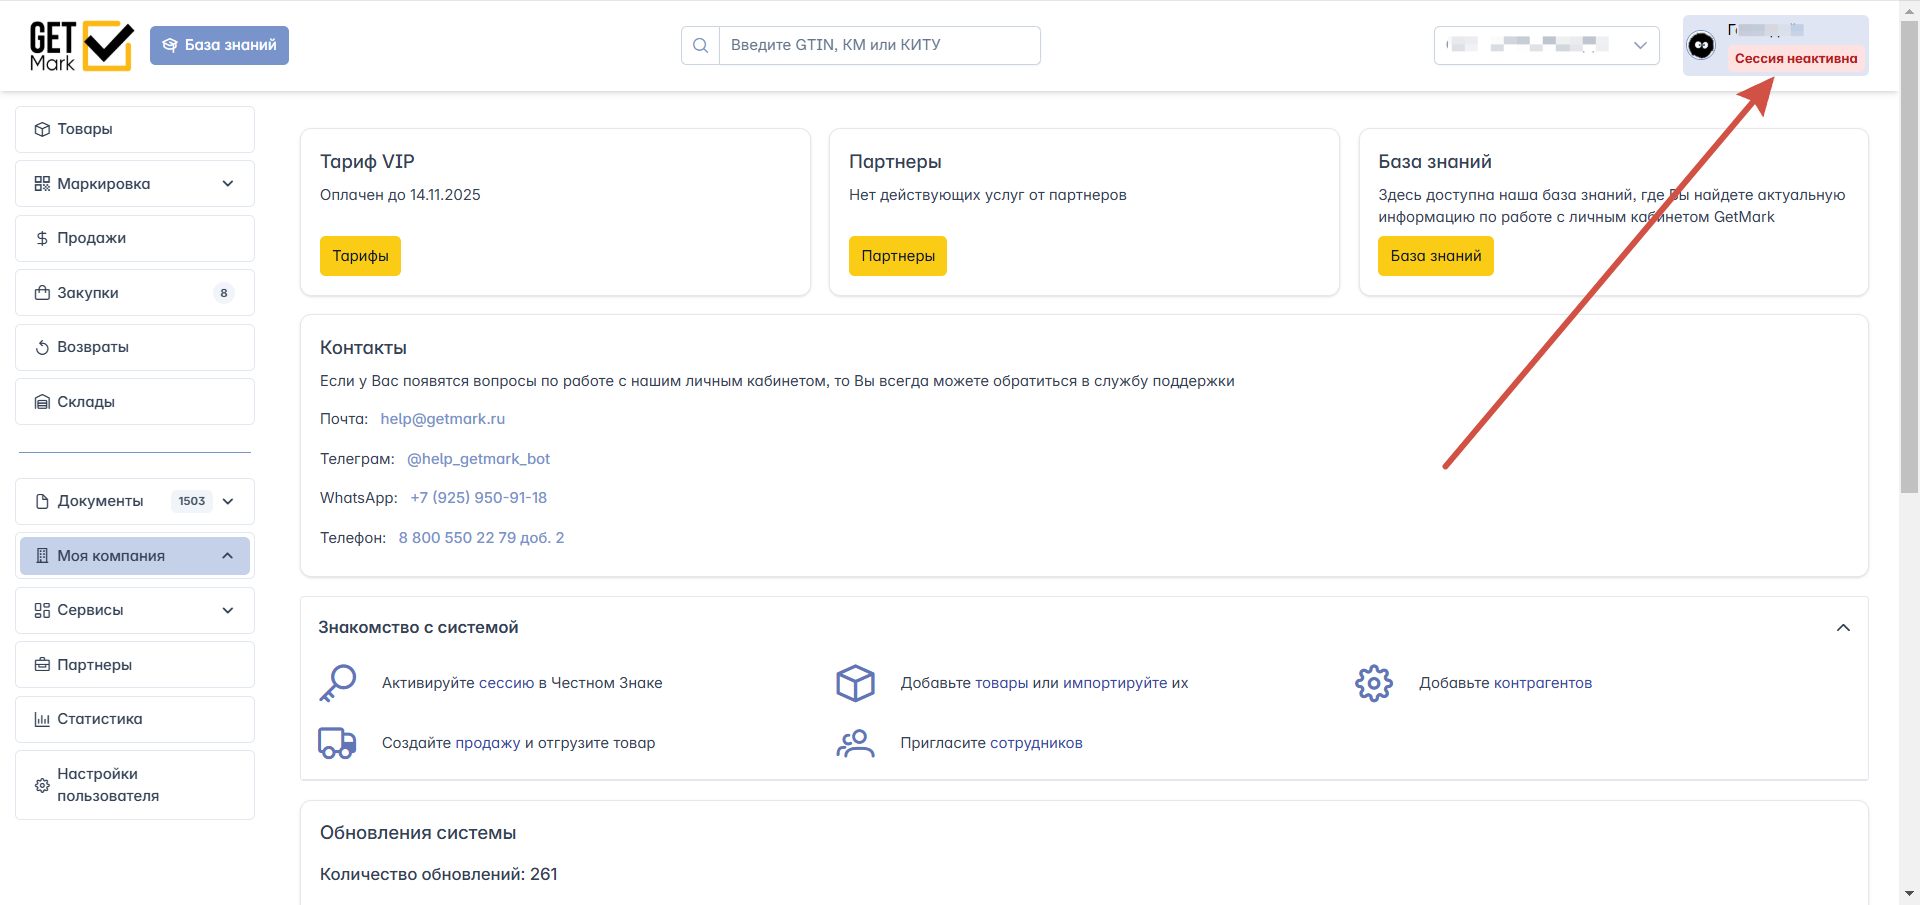The height and width of the screenshot is (905, 1920).
Task: Click the user avatar icon
Action: point(1701,45)
